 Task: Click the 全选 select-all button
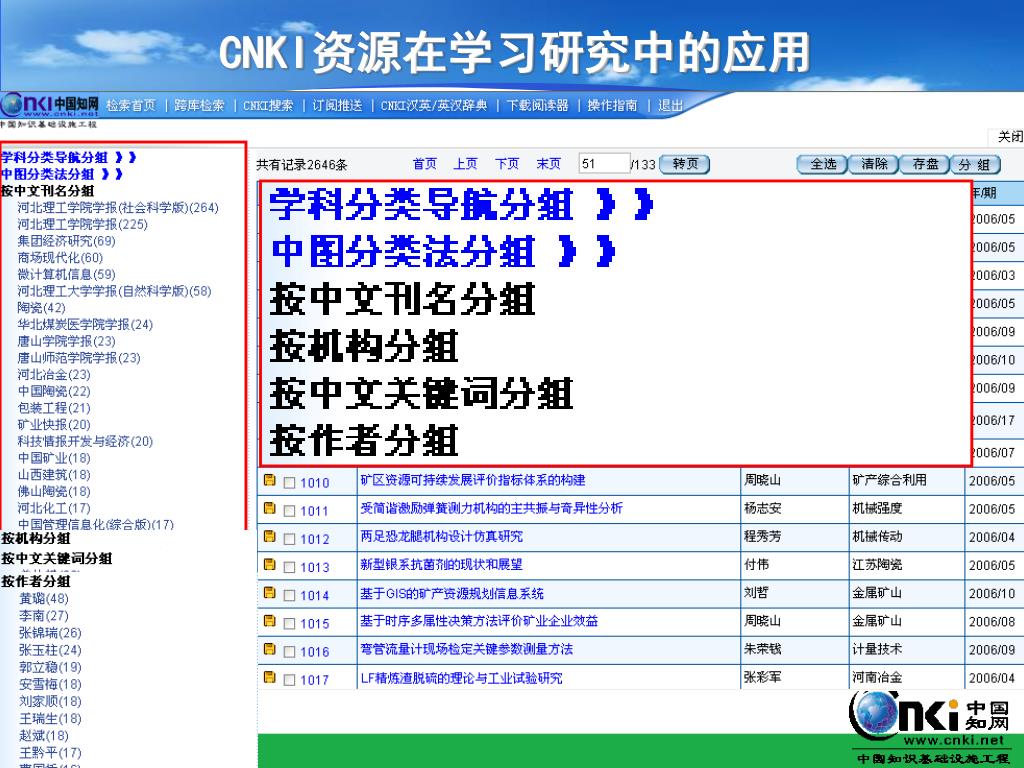[822, 165]
